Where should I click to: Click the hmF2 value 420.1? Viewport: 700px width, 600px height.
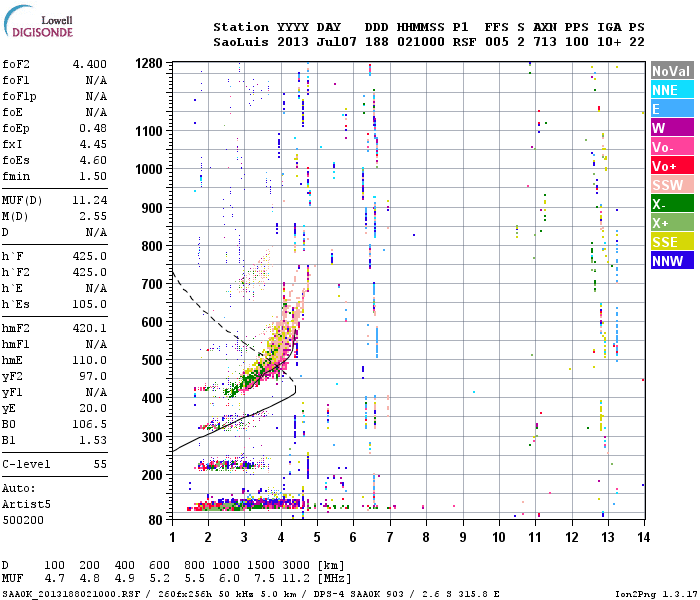90,329
